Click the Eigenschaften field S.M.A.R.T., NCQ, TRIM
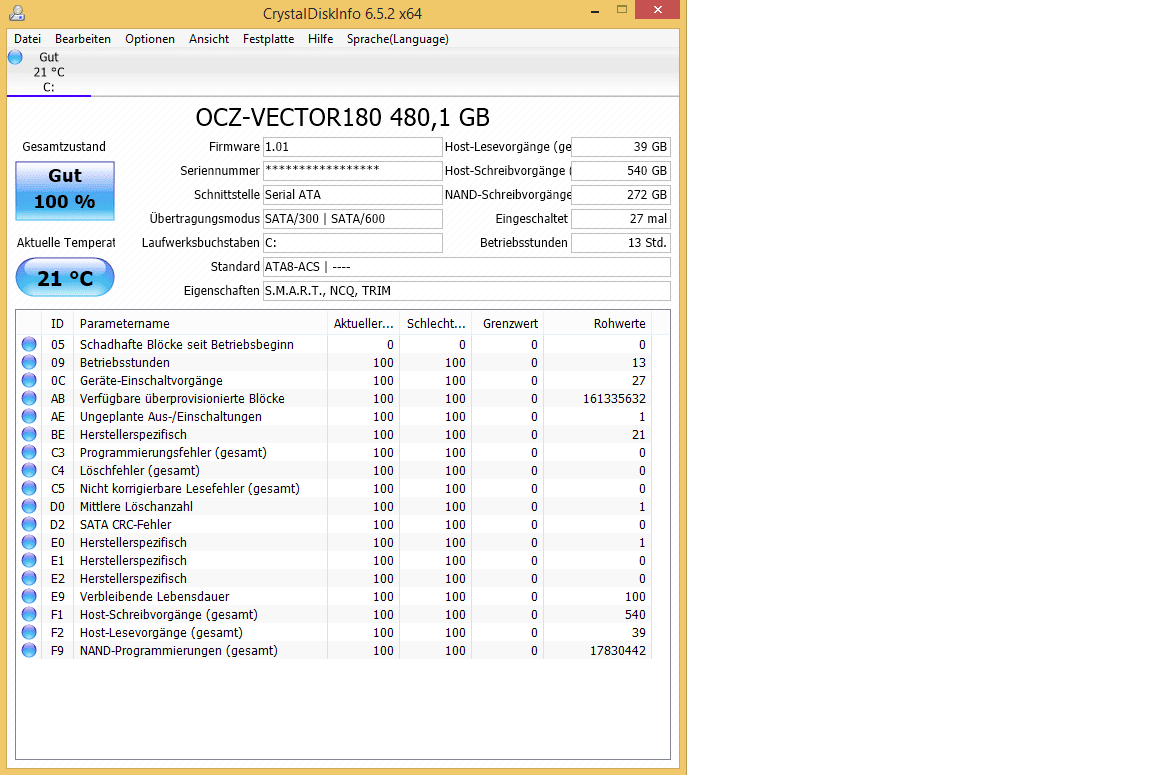 (x=467, y=291)
